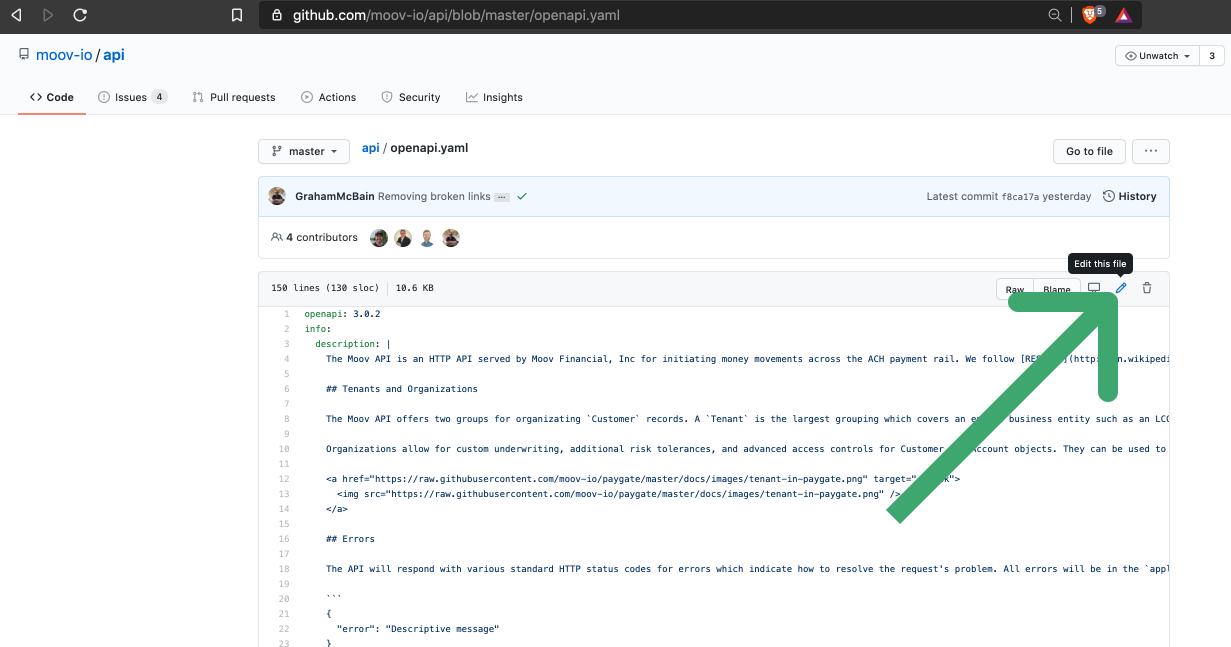Click the 'description: |' line
Image resolution: width=1231 pixels, height=647 pixels.
[x=353, y=343]
